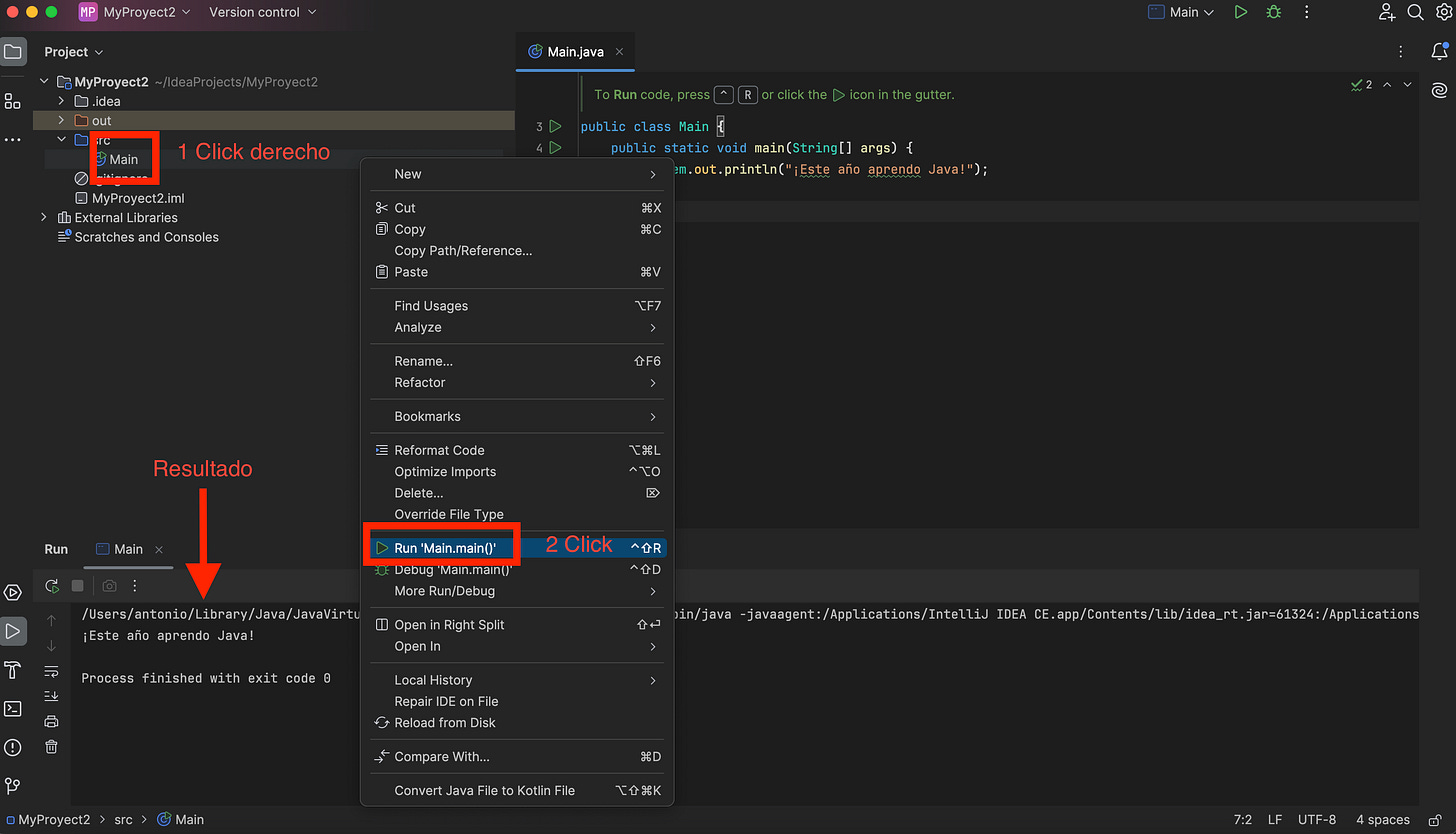This screenshot has height=834, width=1456.
Task: Click gutter run icon beside line 4
Action: (x=555, y=148)
